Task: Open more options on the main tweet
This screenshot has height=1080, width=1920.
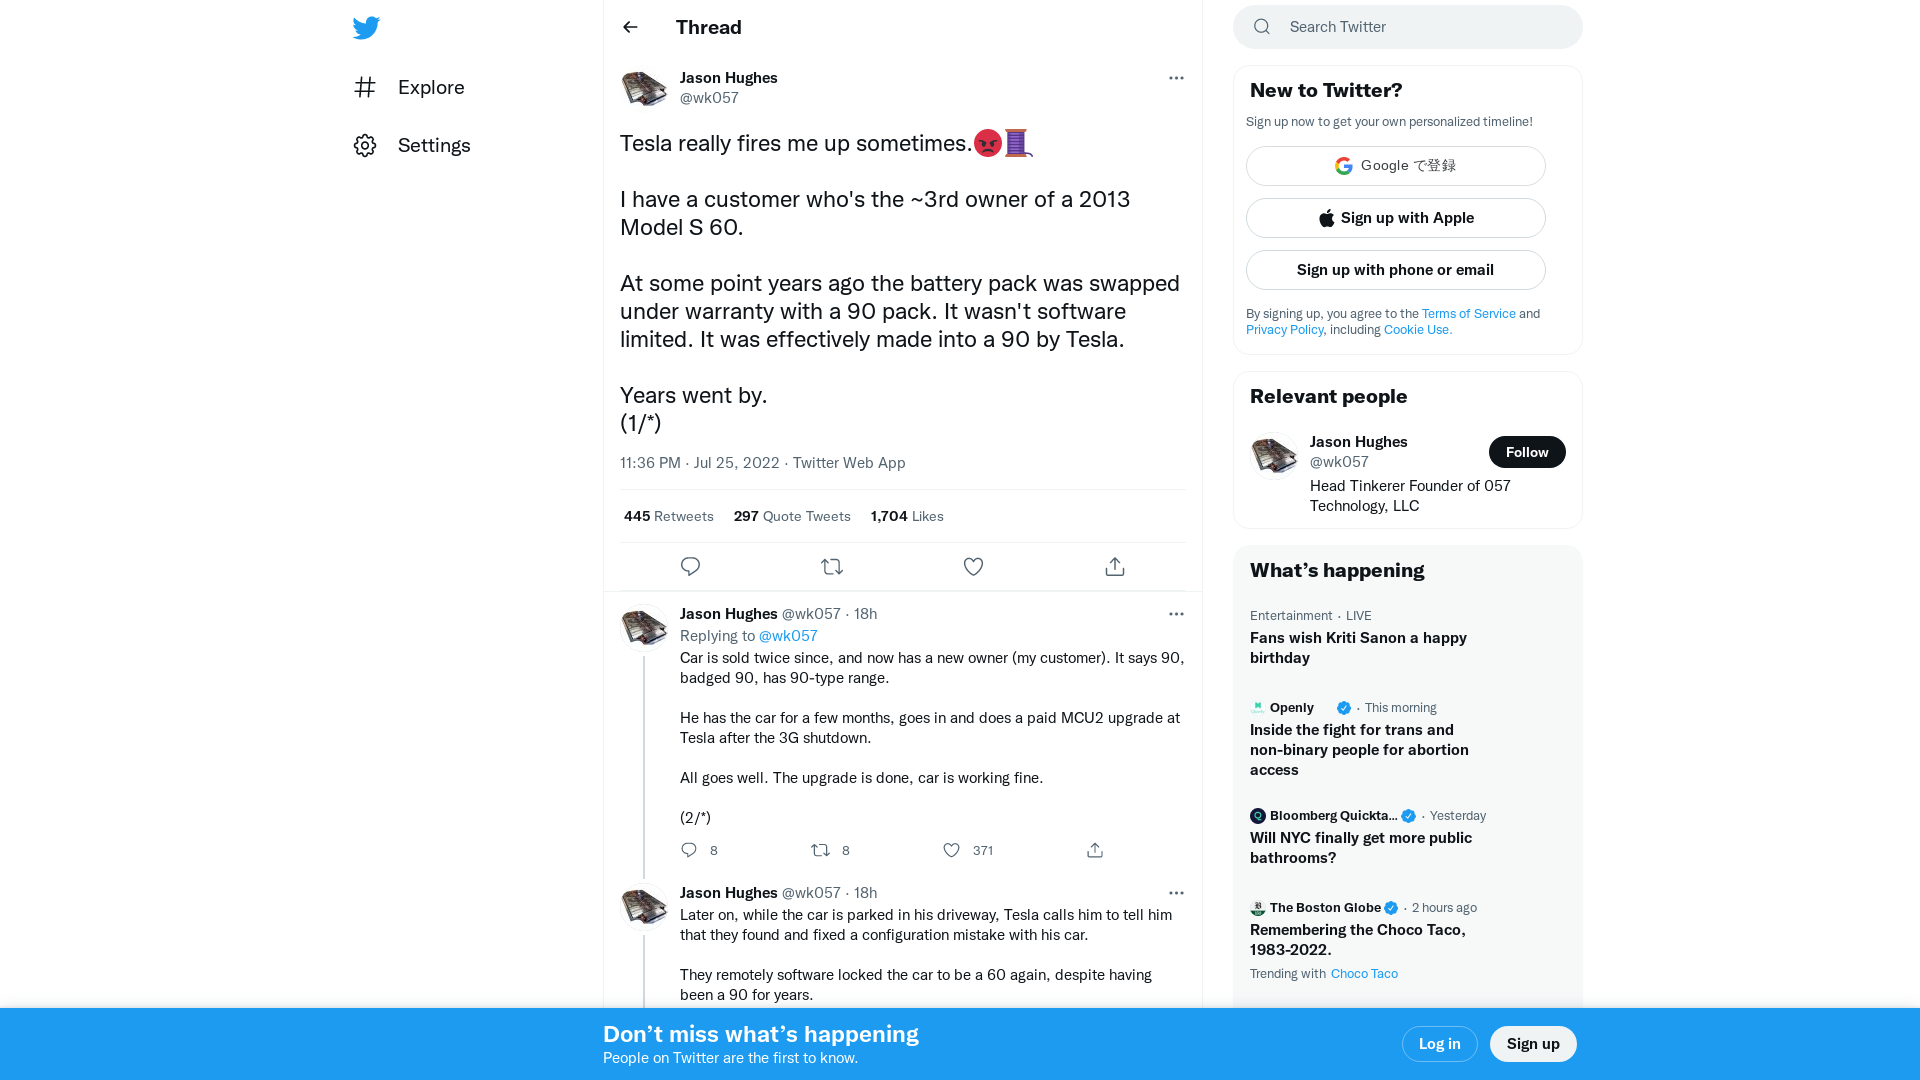Action: [x=1176, y=78]
